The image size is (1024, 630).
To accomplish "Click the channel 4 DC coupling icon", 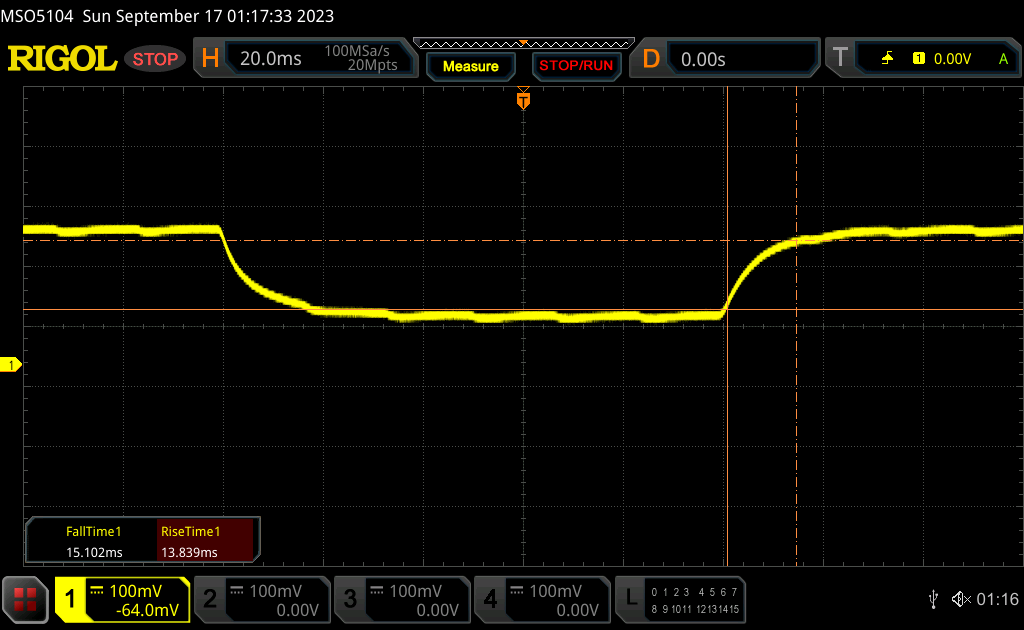I will click(x=517, y=590).
